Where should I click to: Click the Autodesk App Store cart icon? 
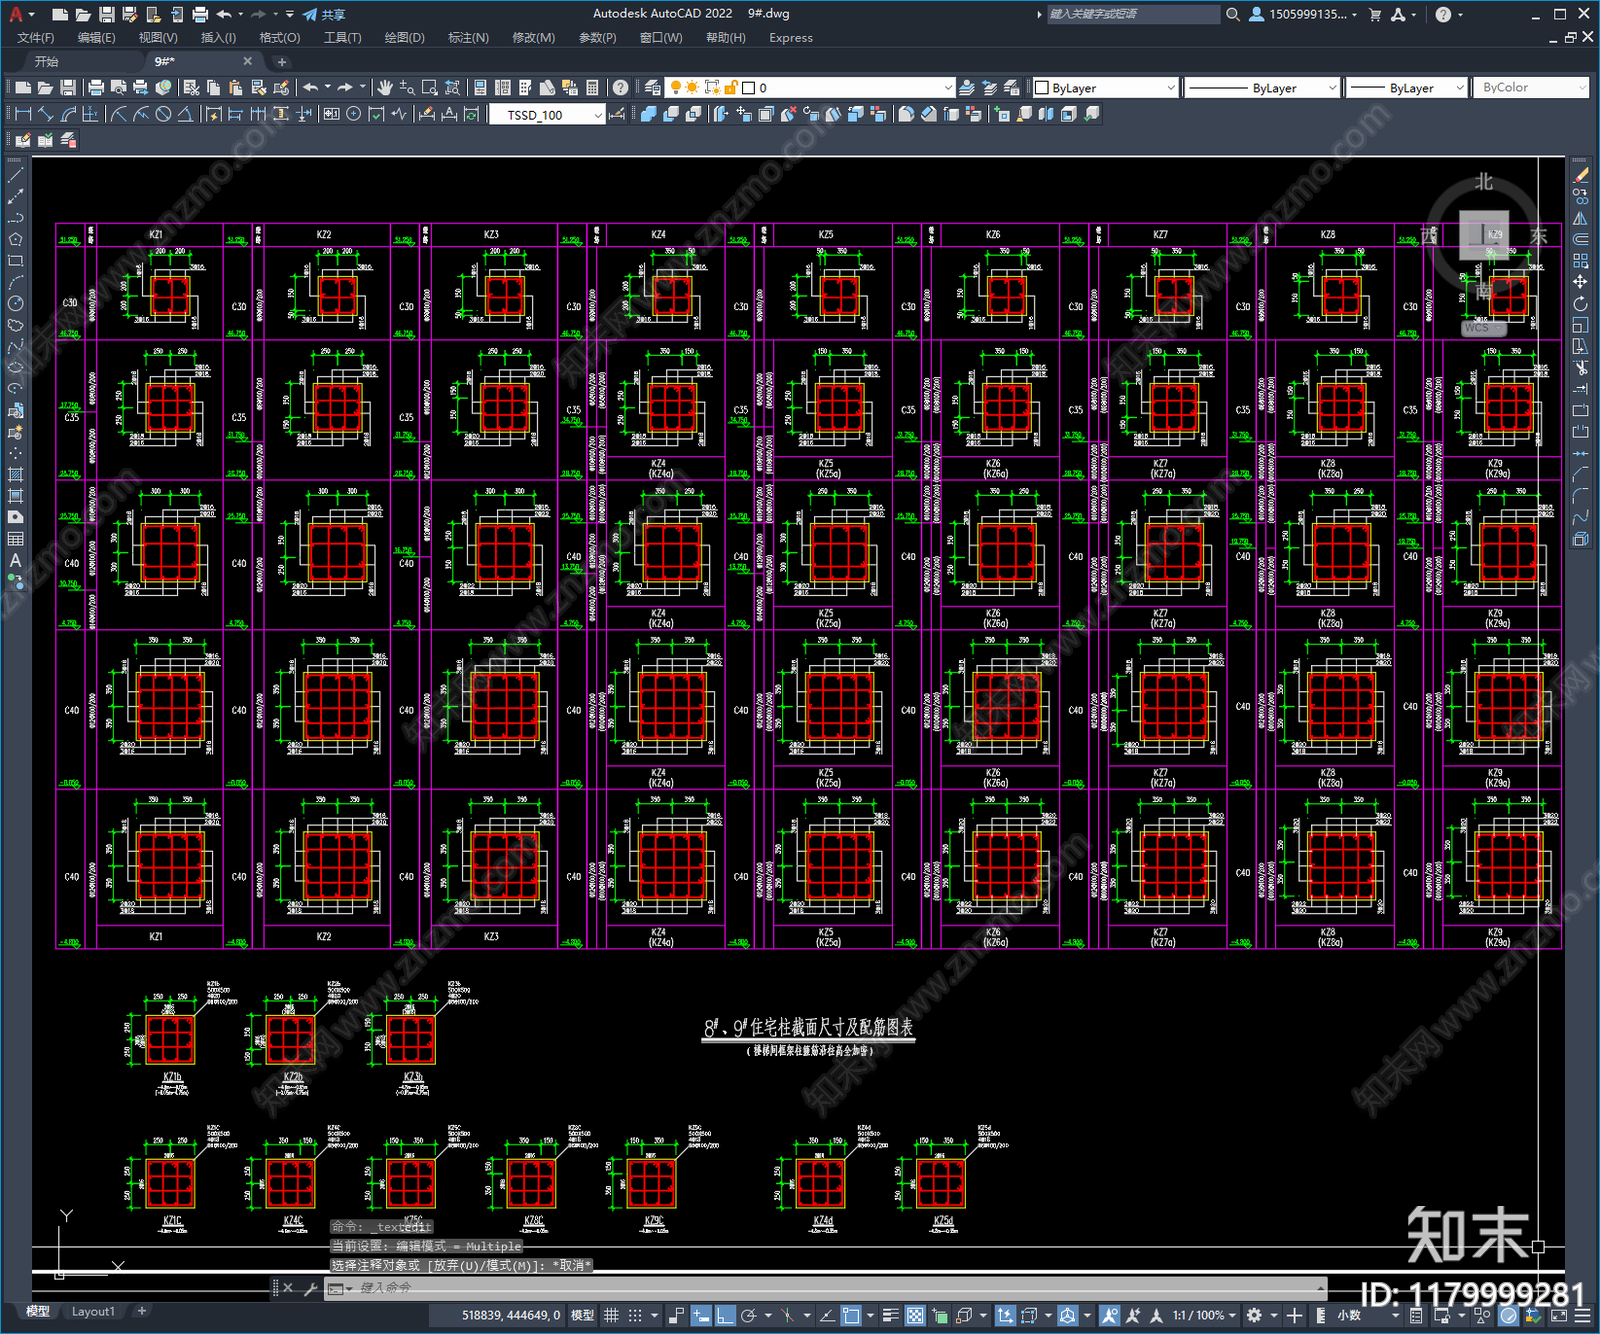(1375, 14)
